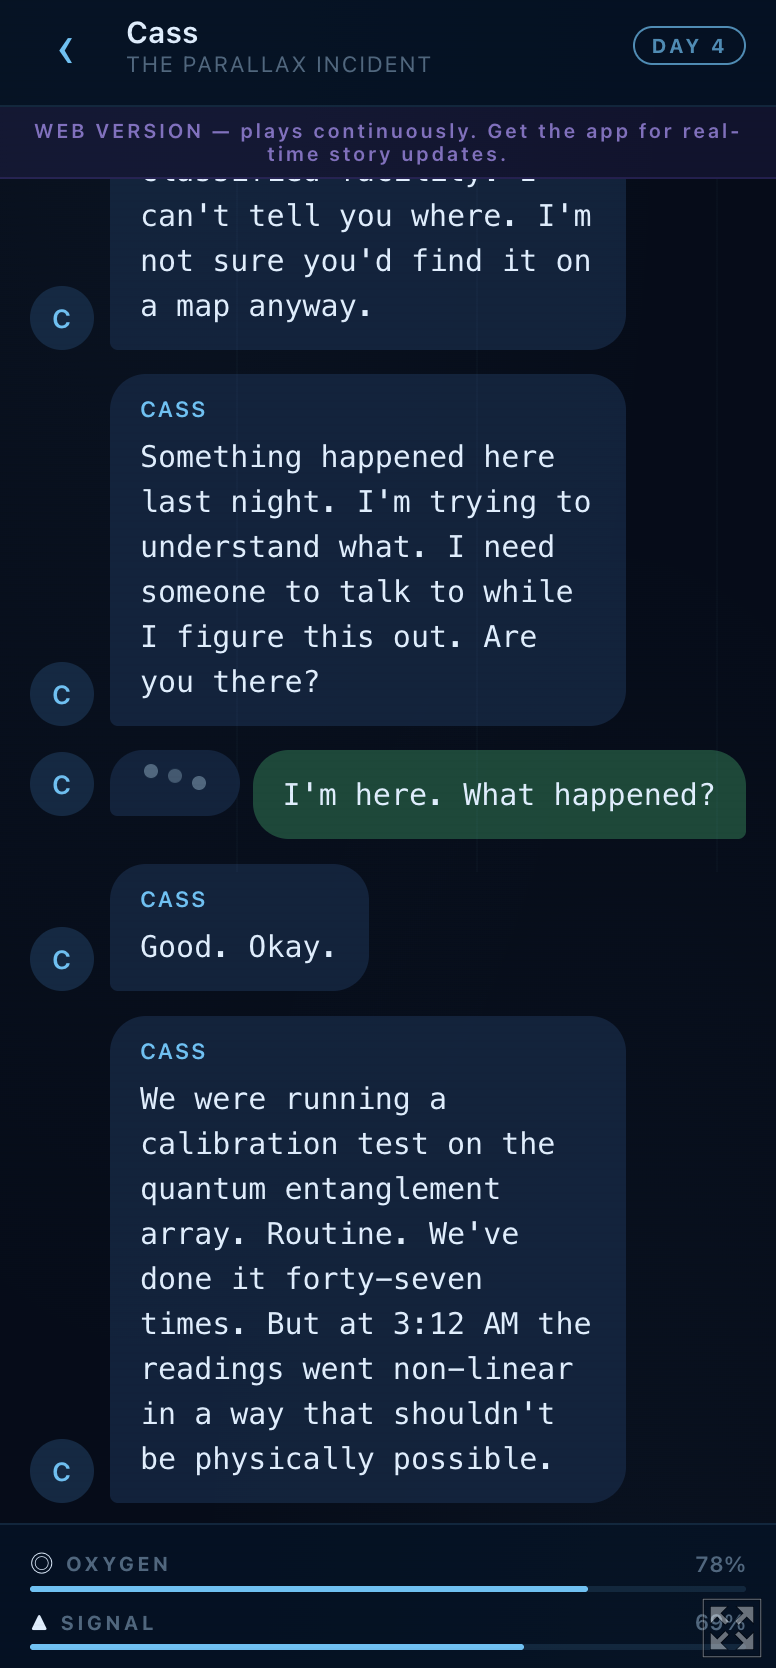Toggle fullscreen with the expand icon

732,1628
